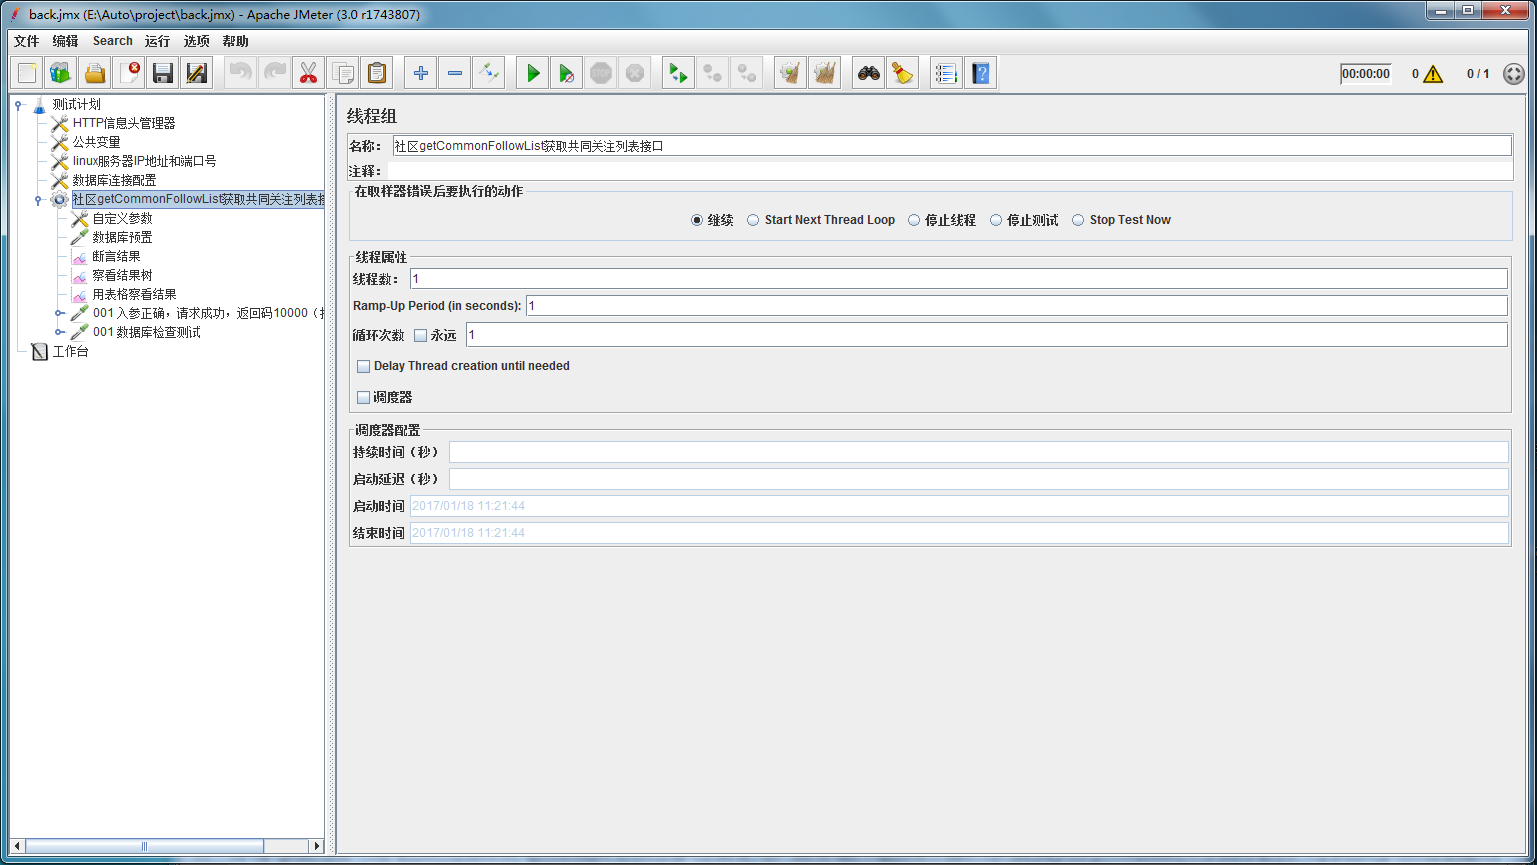
Task: Open the 选项 menu
Action: [197, 41]
